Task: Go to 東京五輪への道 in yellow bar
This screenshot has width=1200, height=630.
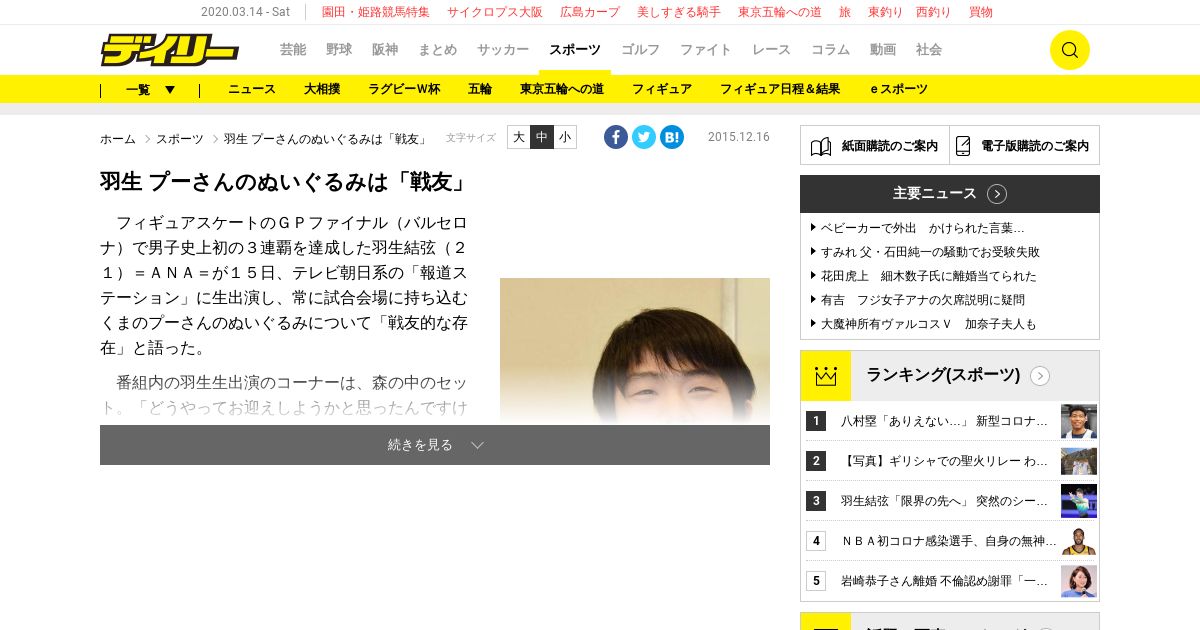Action: point(562,89)
